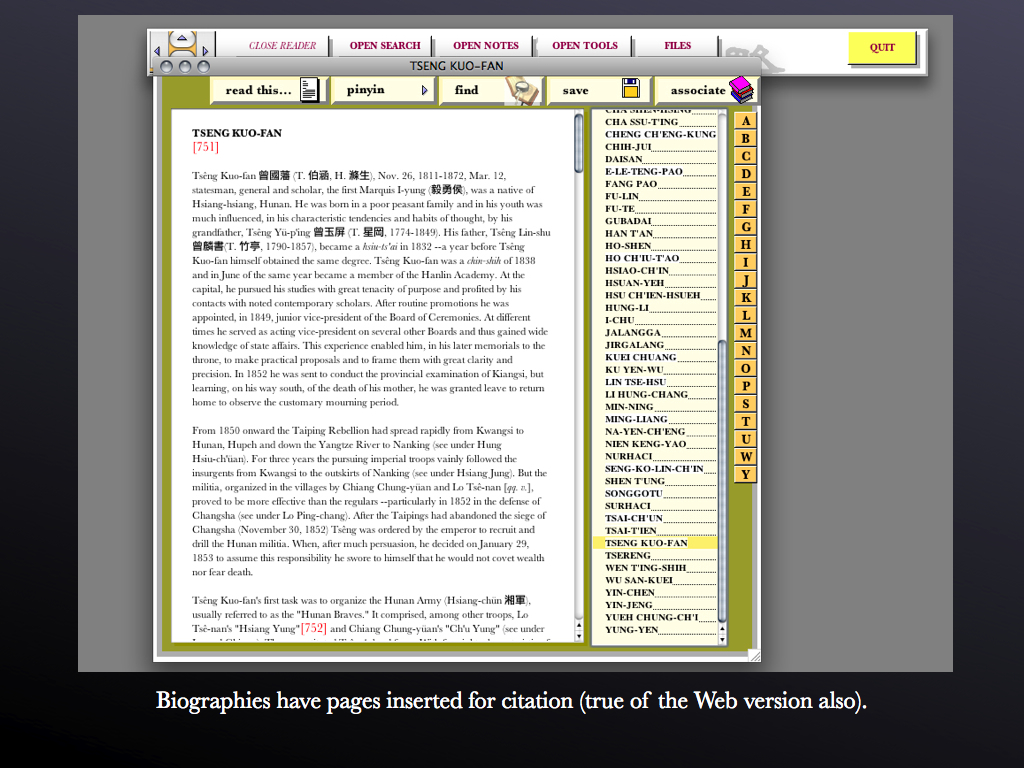Jump to letter C in index
This screenshot has height=768, width=1024.
[745, 156]
